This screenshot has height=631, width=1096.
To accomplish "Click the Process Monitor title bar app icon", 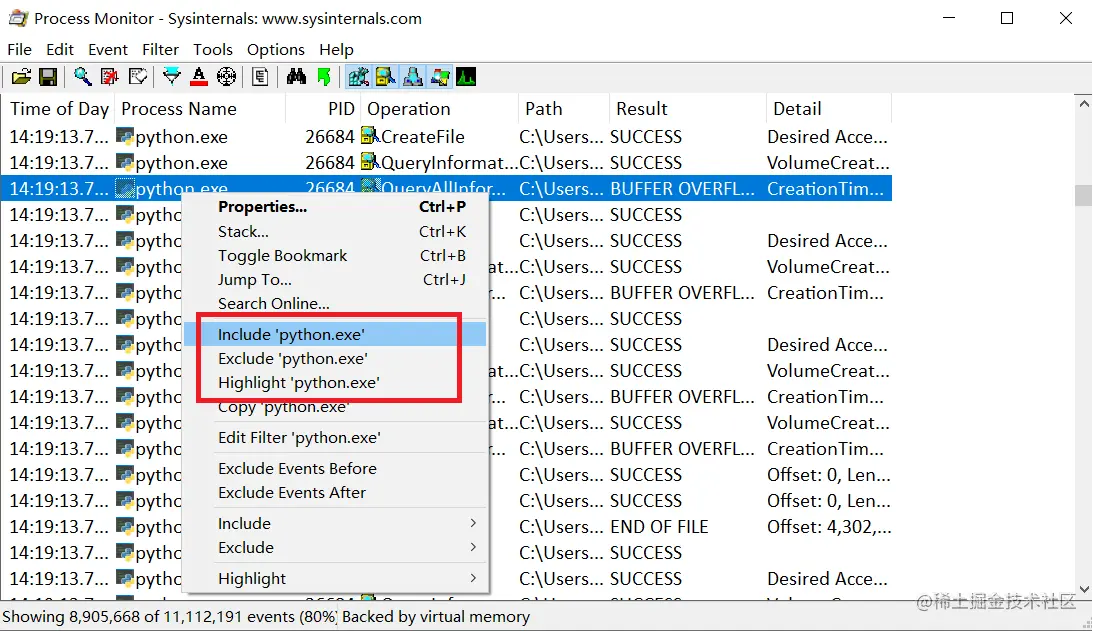I will tap(18, 18).
